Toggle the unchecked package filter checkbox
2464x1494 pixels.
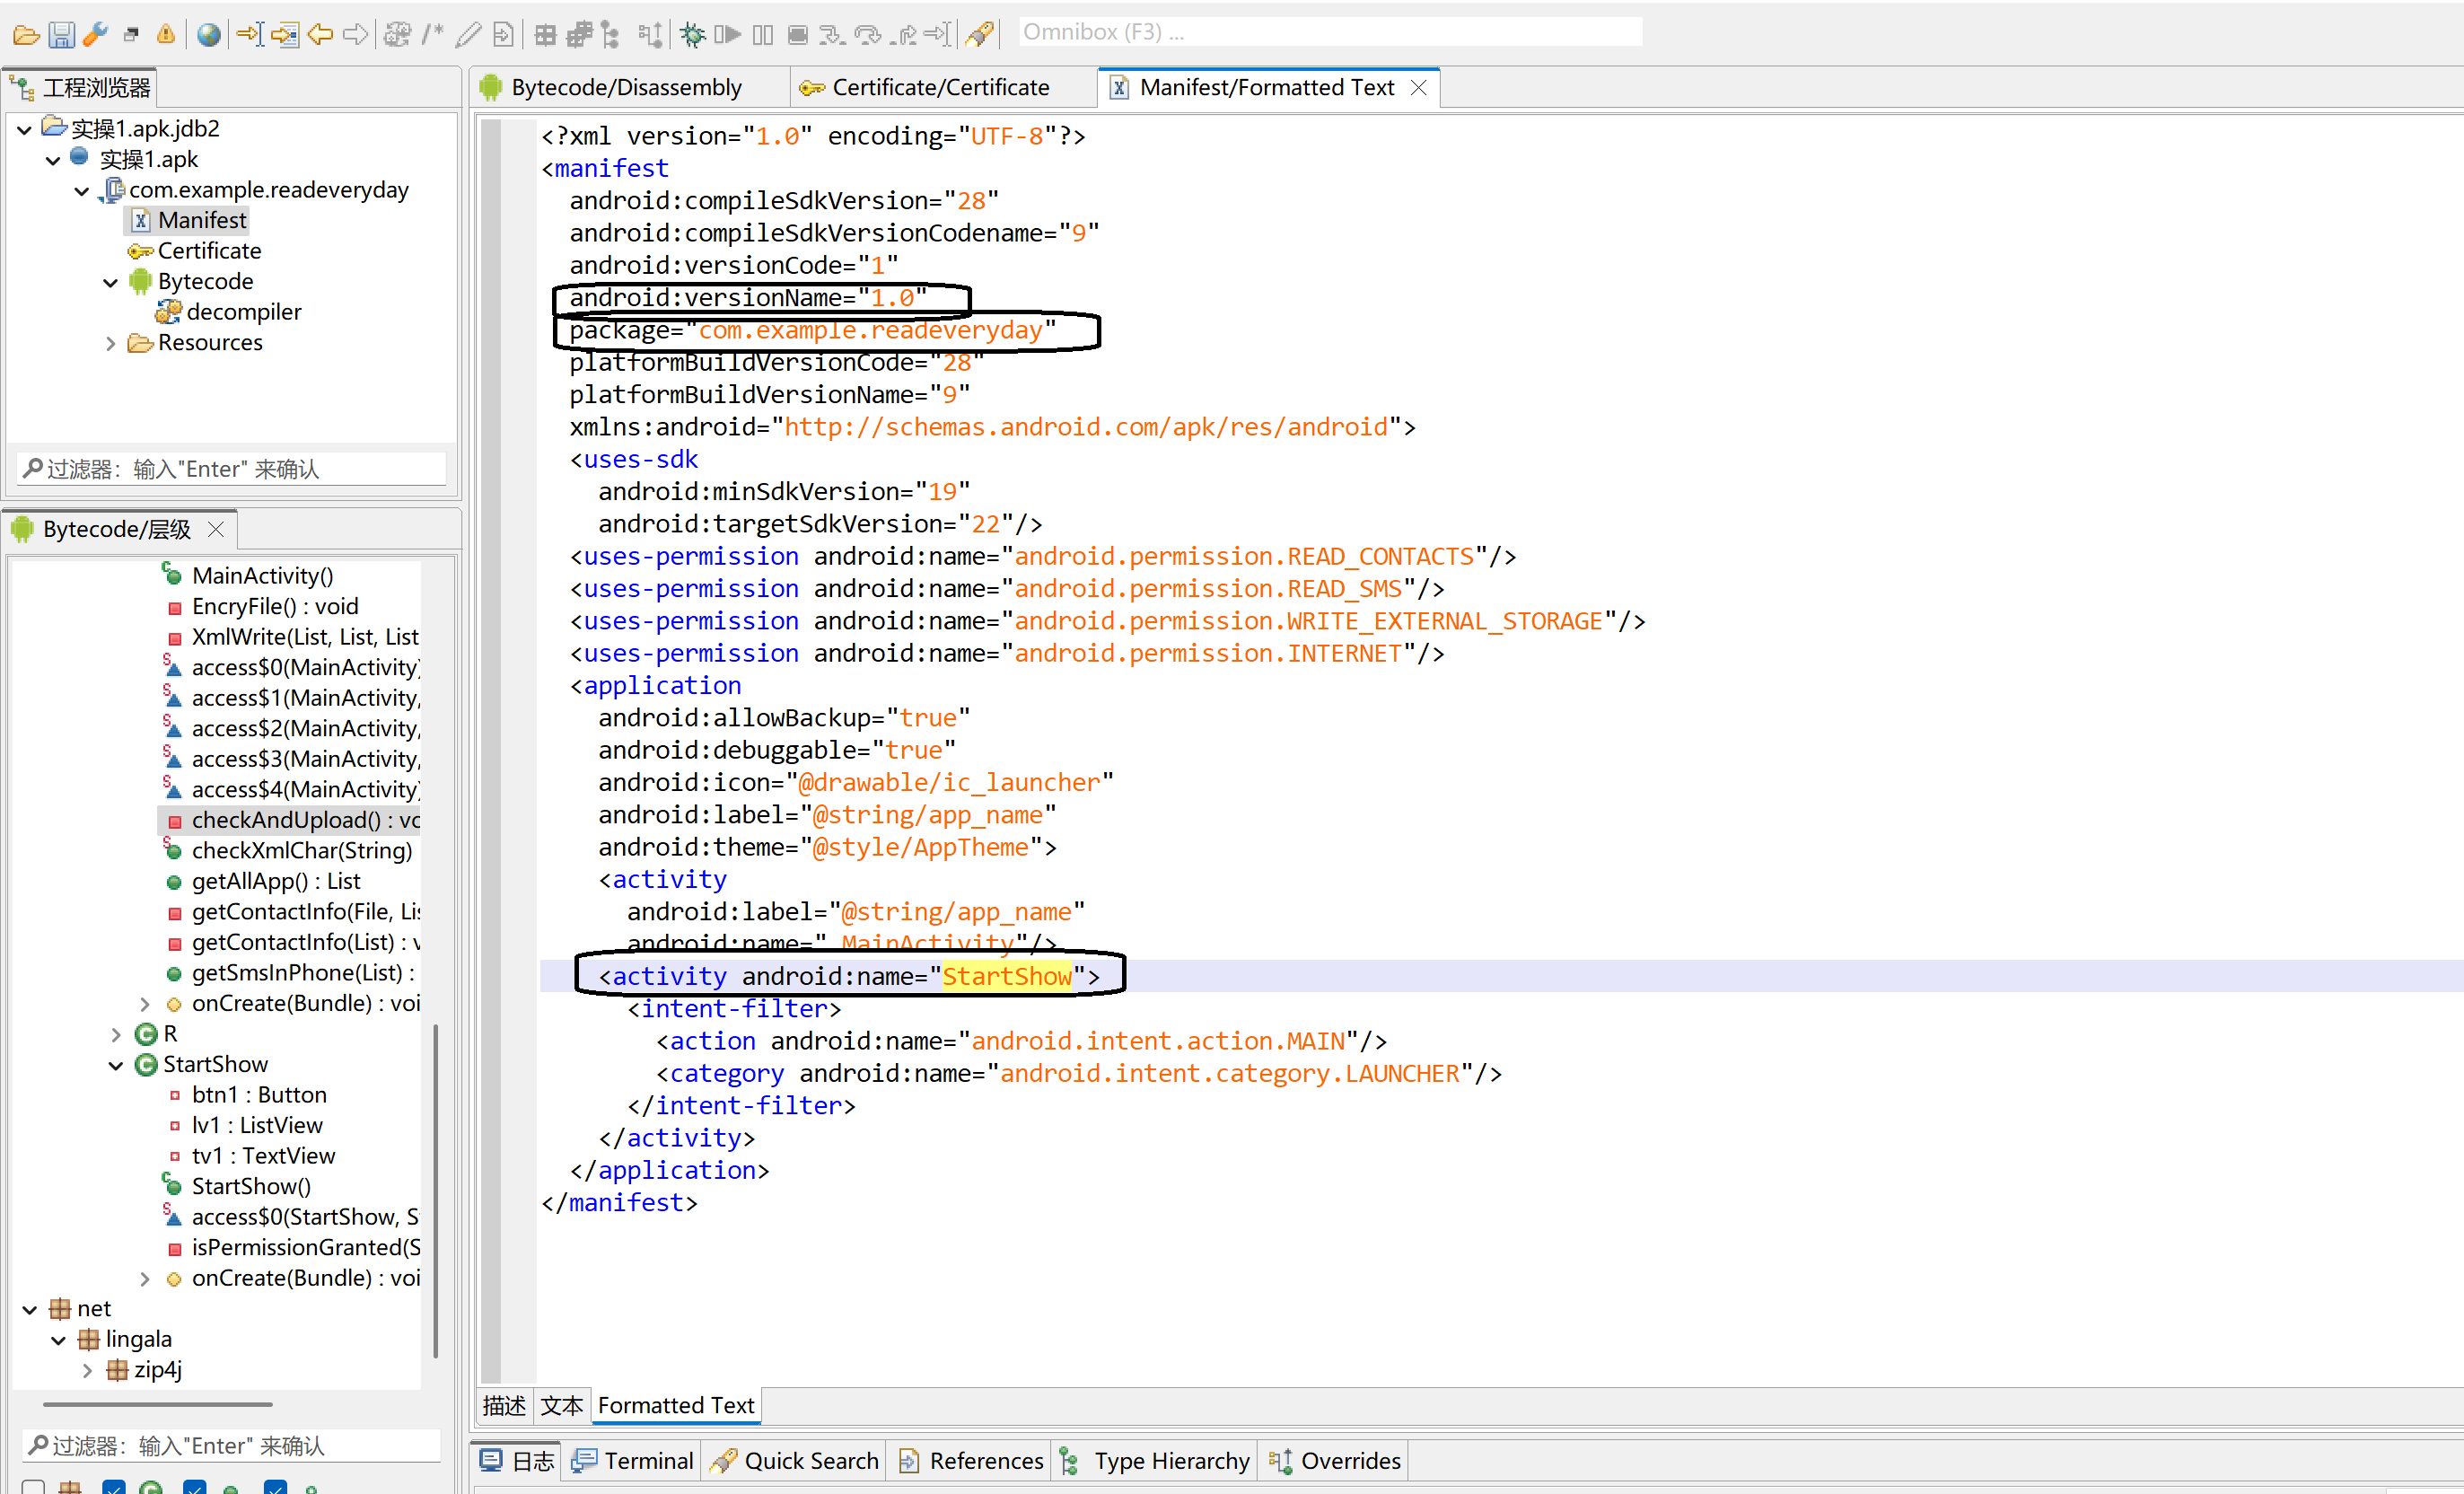pyautogui.click(x=33, y=1487)
